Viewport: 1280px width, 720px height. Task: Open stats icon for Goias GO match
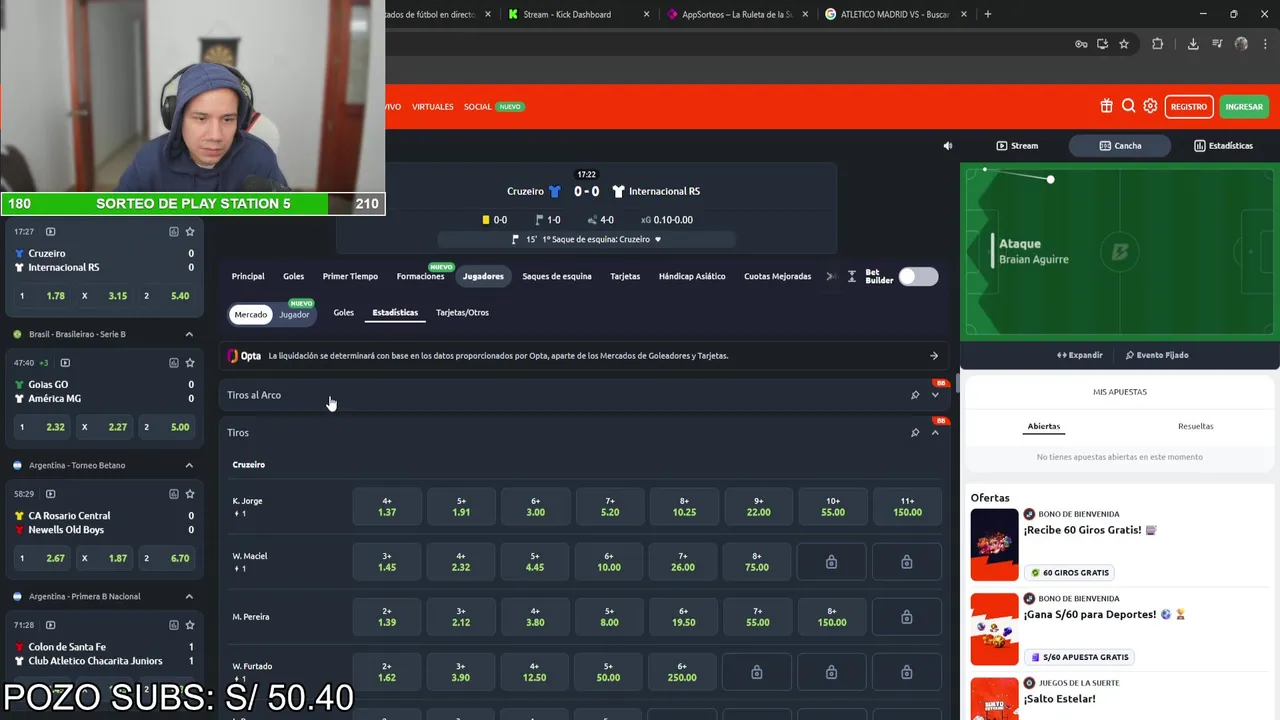point(174,363)
